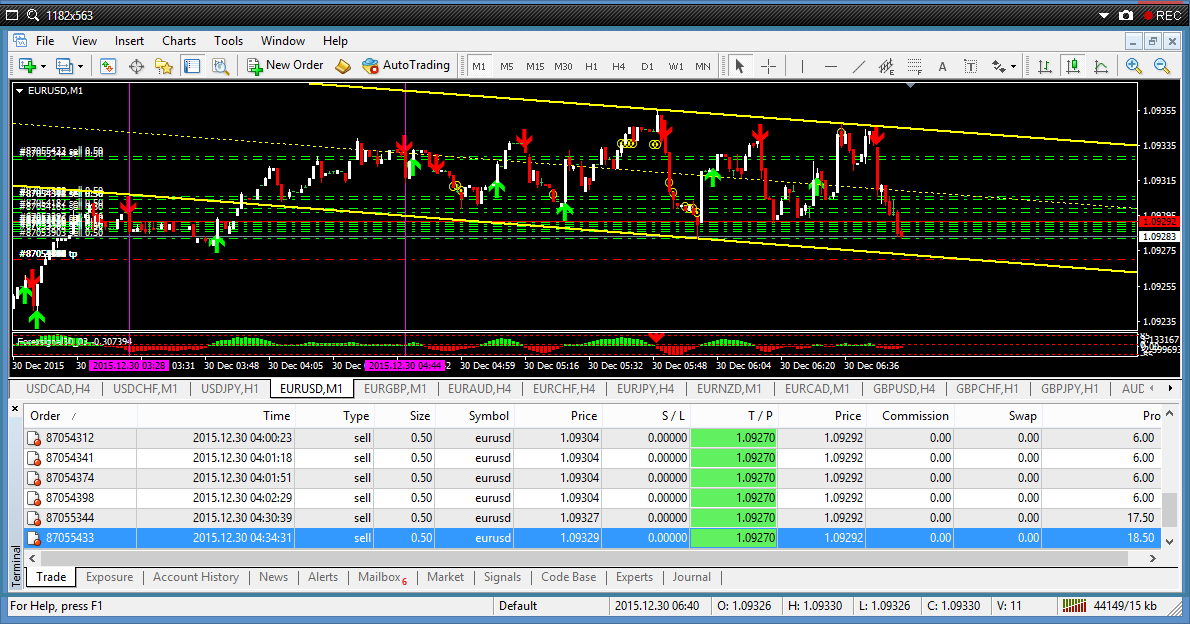
Task: Open the Insert menu
Action: pos(129,41)
